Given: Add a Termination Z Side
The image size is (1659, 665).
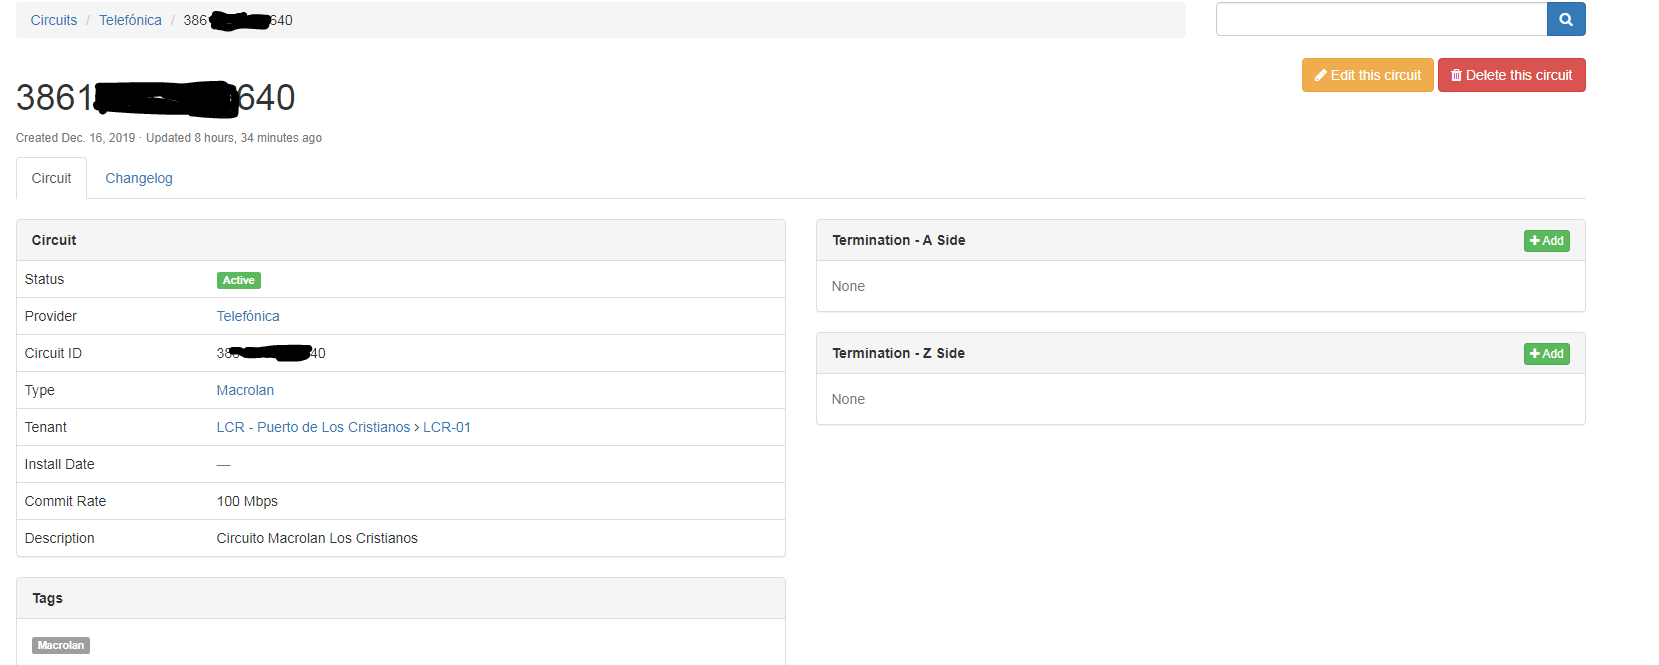Looking at the screenshot, I should 1546,354.
